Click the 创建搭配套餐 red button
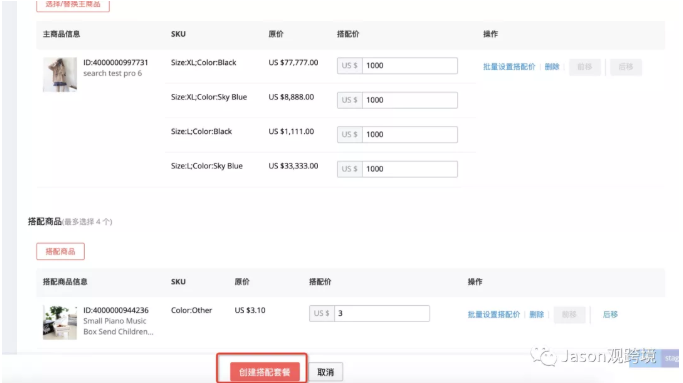683x383 pixels. tap(264, 372)
